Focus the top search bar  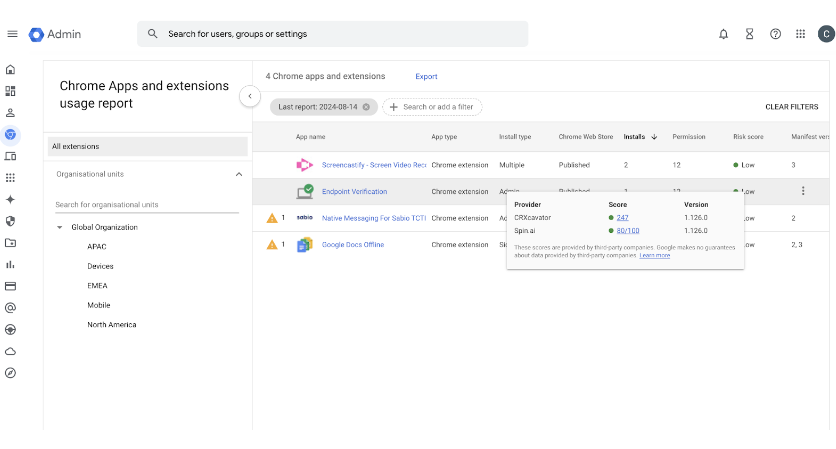333,34
